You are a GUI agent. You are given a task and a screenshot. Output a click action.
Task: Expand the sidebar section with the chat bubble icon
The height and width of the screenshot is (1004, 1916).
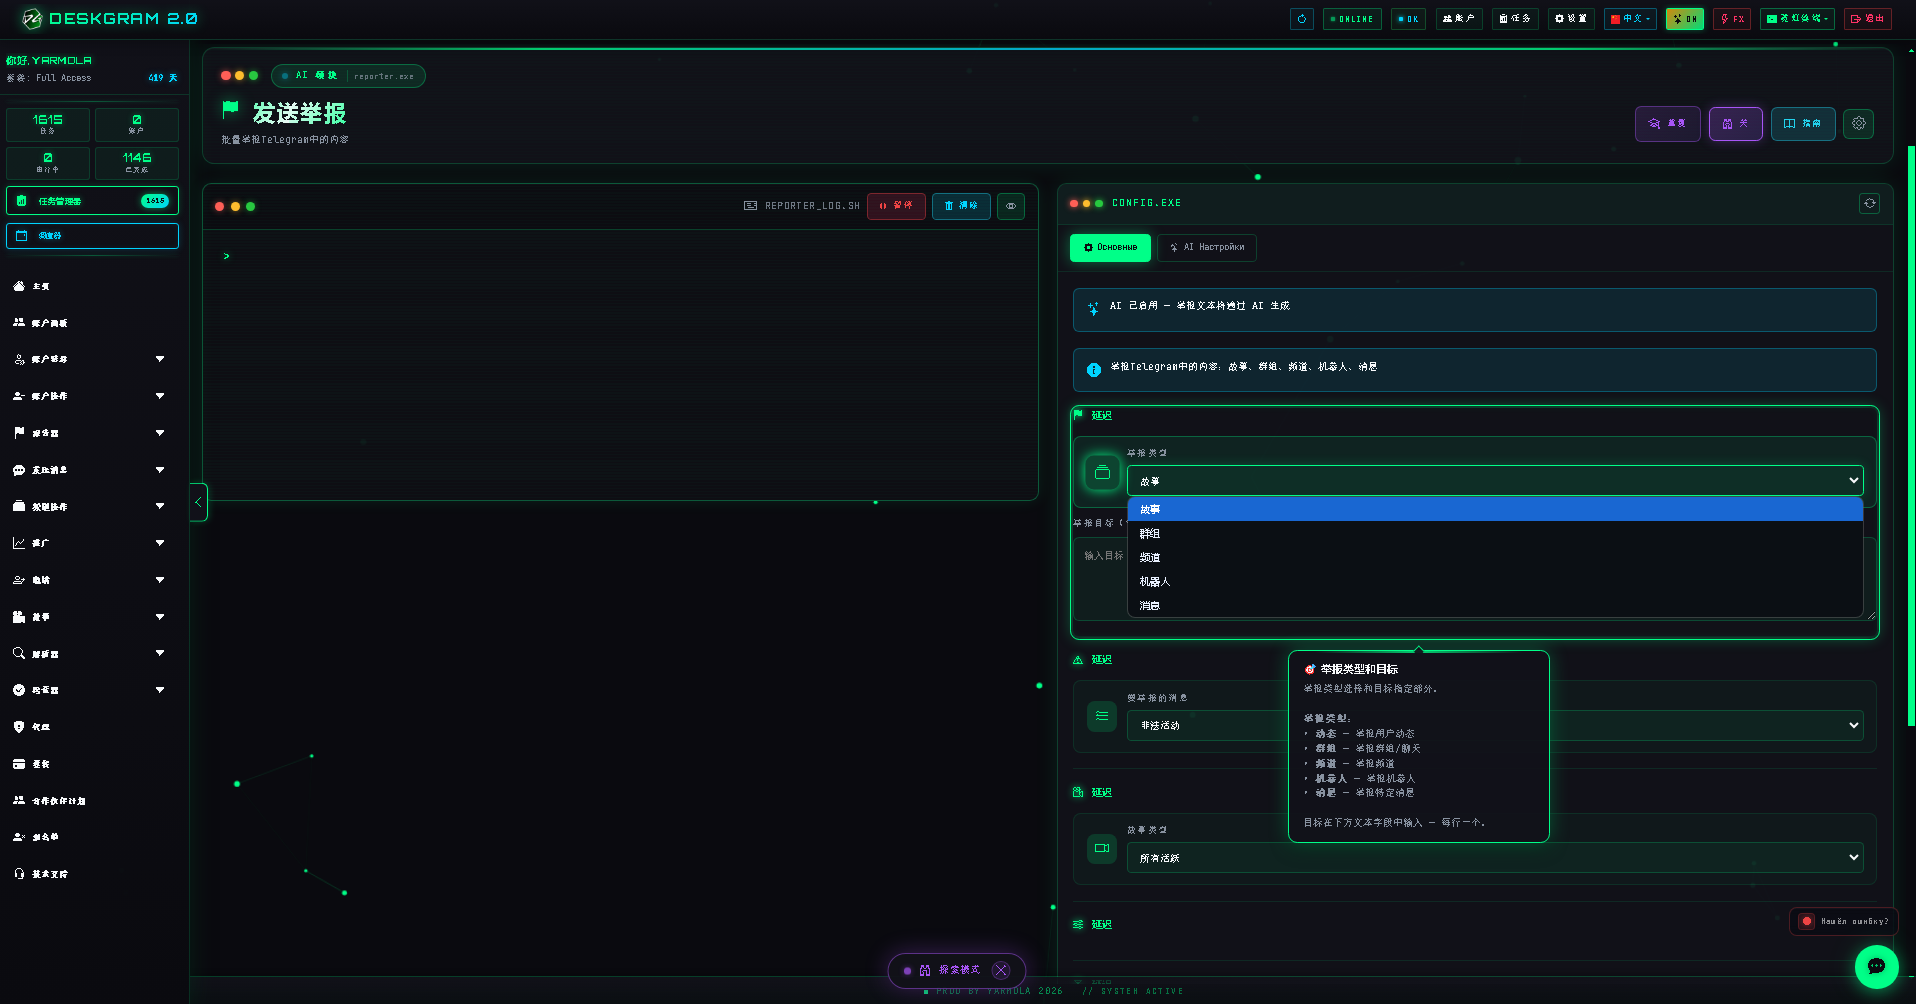point(90,470)
